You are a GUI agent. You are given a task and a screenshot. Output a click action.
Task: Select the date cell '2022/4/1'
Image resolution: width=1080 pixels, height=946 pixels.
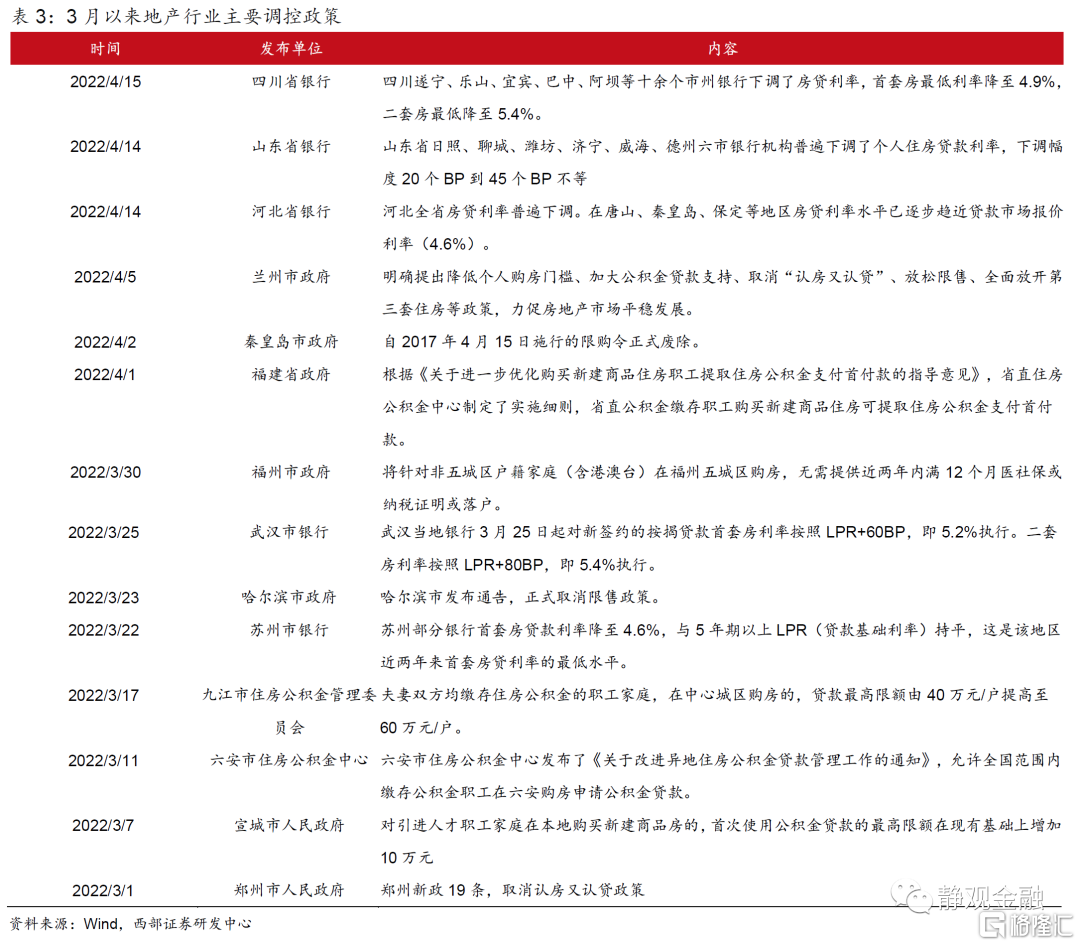point(105,375)
